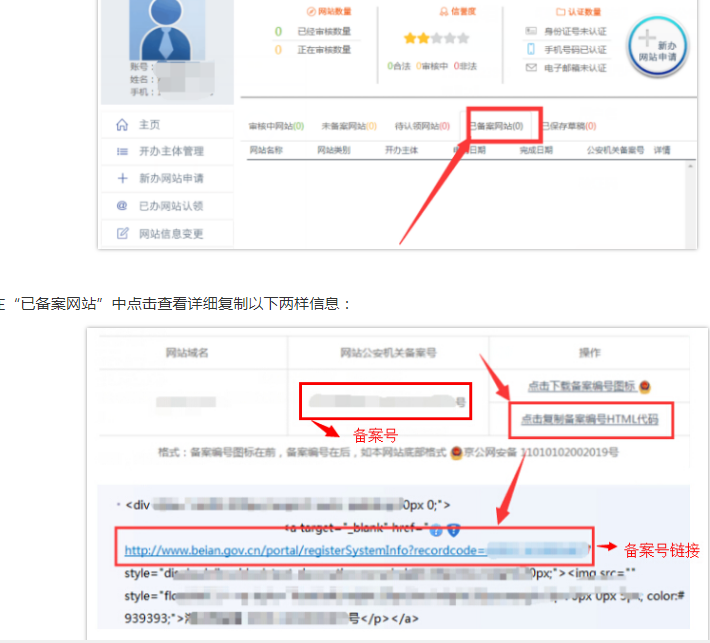
Task: Click the envelope icon for 电子邮箱未认证
Action: [531, 68]
